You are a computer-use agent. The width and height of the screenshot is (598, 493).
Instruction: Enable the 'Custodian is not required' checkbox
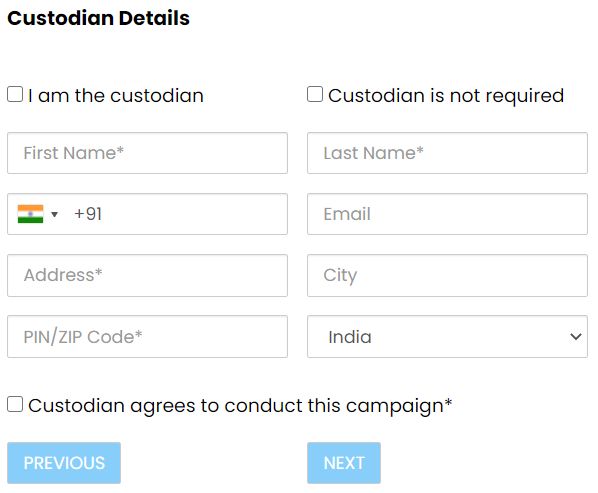315,94
